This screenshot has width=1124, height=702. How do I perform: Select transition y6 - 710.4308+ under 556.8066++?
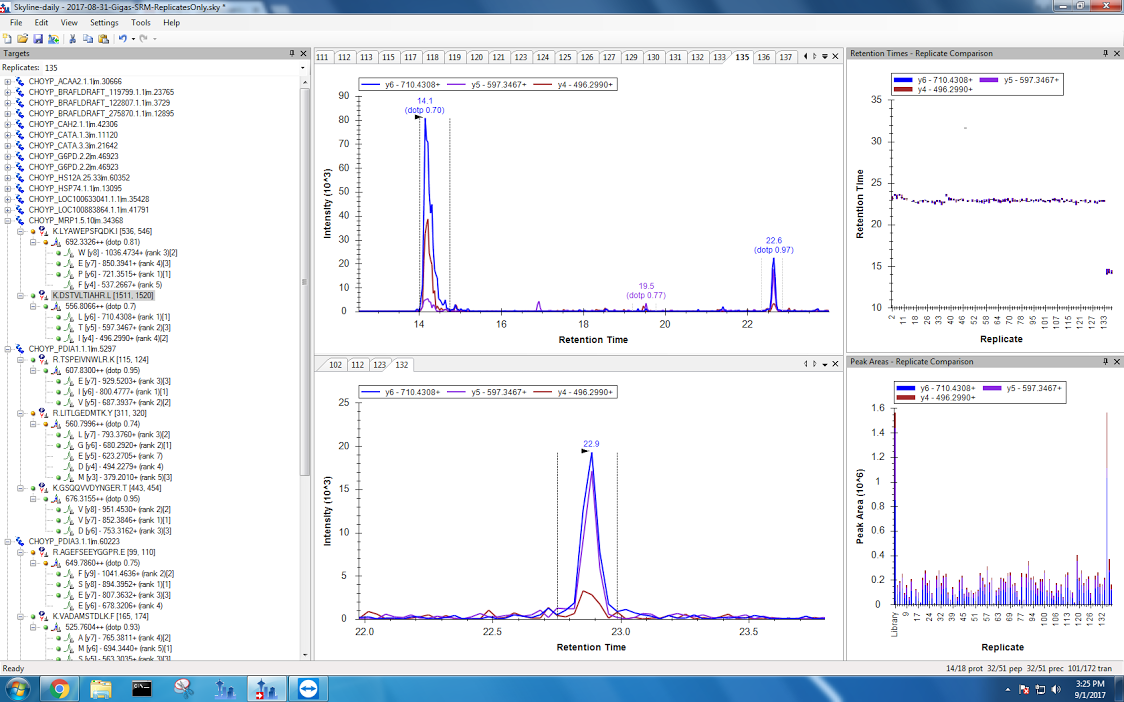coord(118,317)
